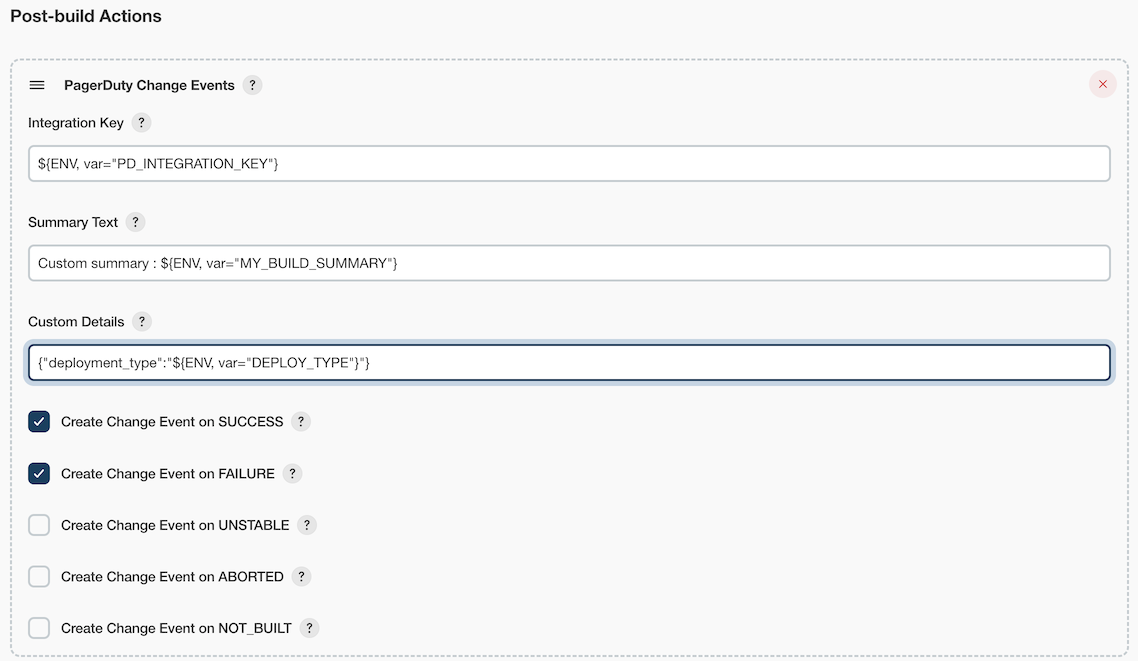Show help for Integration Key

coord(142,123)
